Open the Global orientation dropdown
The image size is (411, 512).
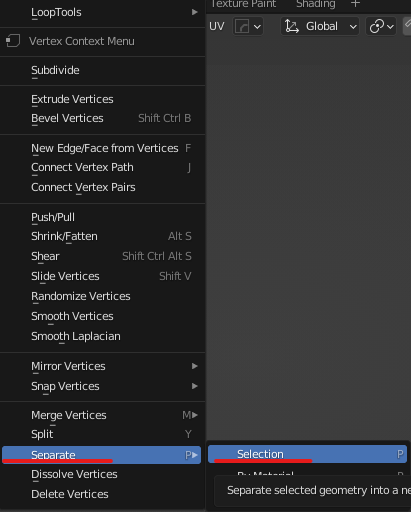pos(320,26)
